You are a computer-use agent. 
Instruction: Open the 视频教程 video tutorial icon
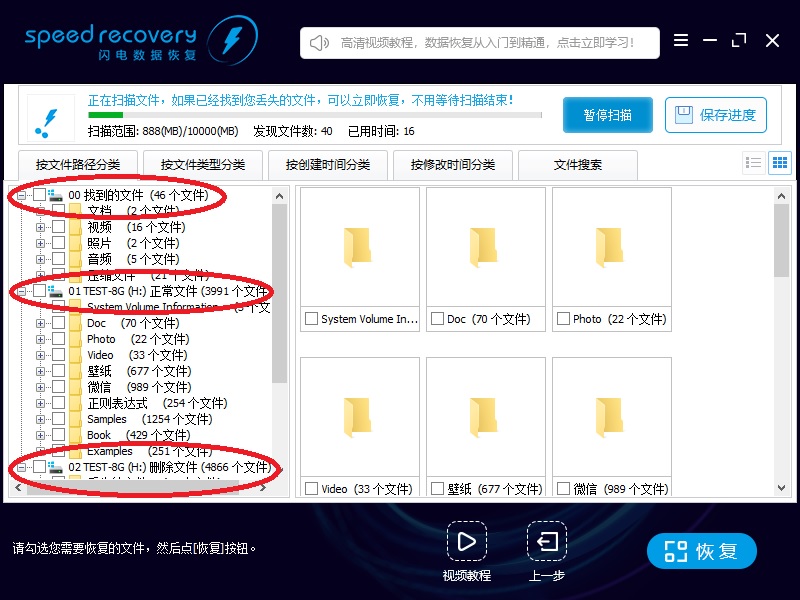pyautogui.click(x=466, y=543)
